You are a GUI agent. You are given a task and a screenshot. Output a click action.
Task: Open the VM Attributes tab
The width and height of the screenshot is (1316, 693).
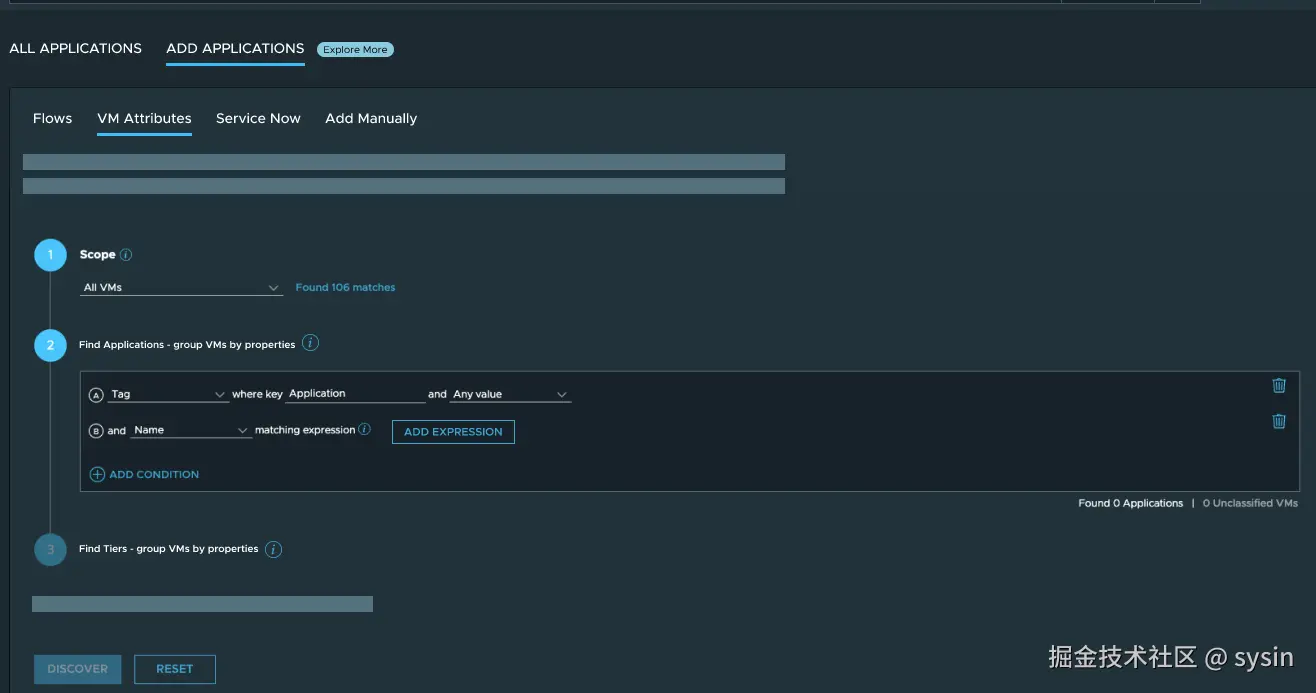144,118
